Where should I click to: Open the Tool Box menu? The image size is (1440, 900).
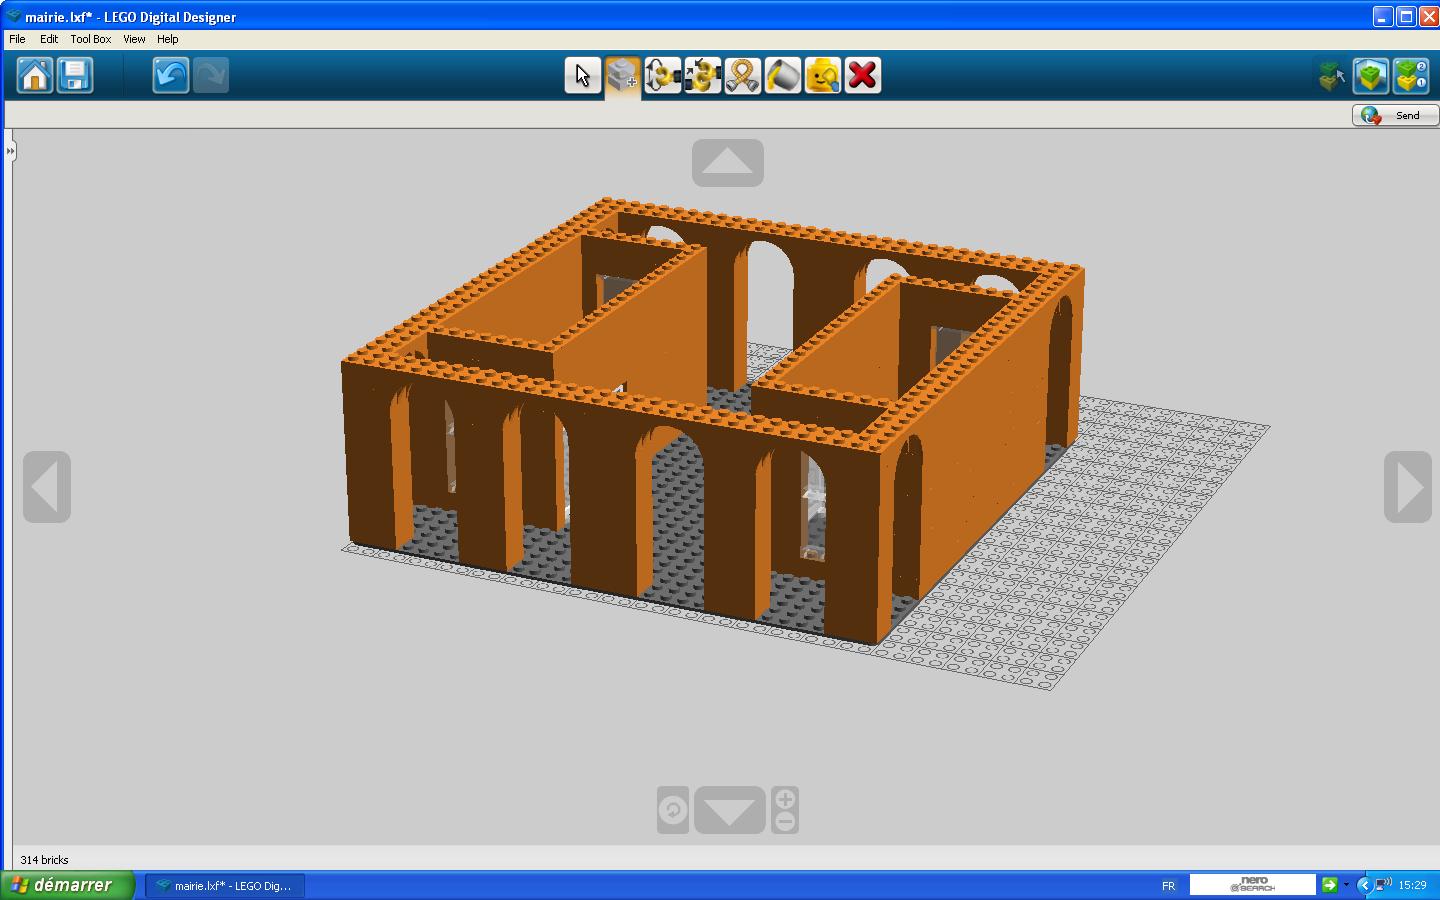coord(90,39)
